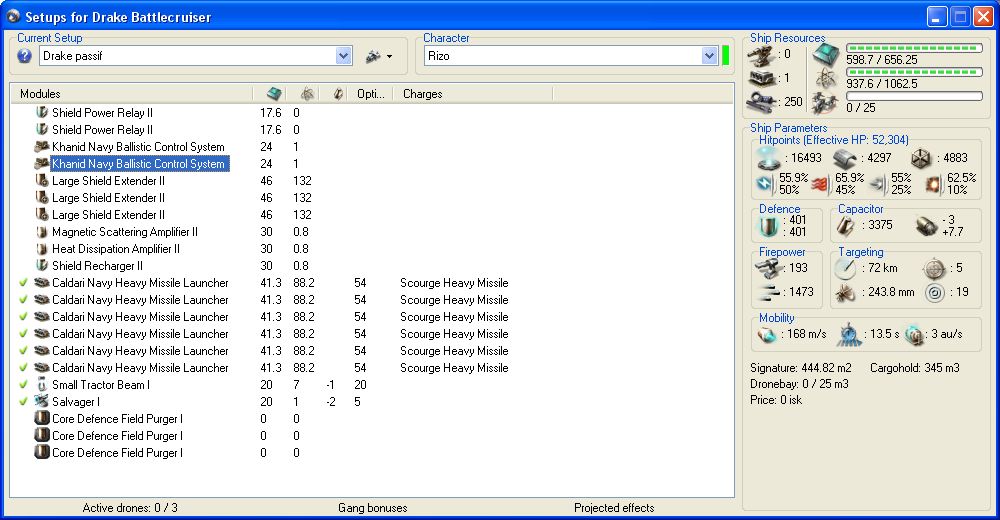Click Scourge Heavy Missile charge in first launcher row
1000x520 pixels.
(454, 283)
